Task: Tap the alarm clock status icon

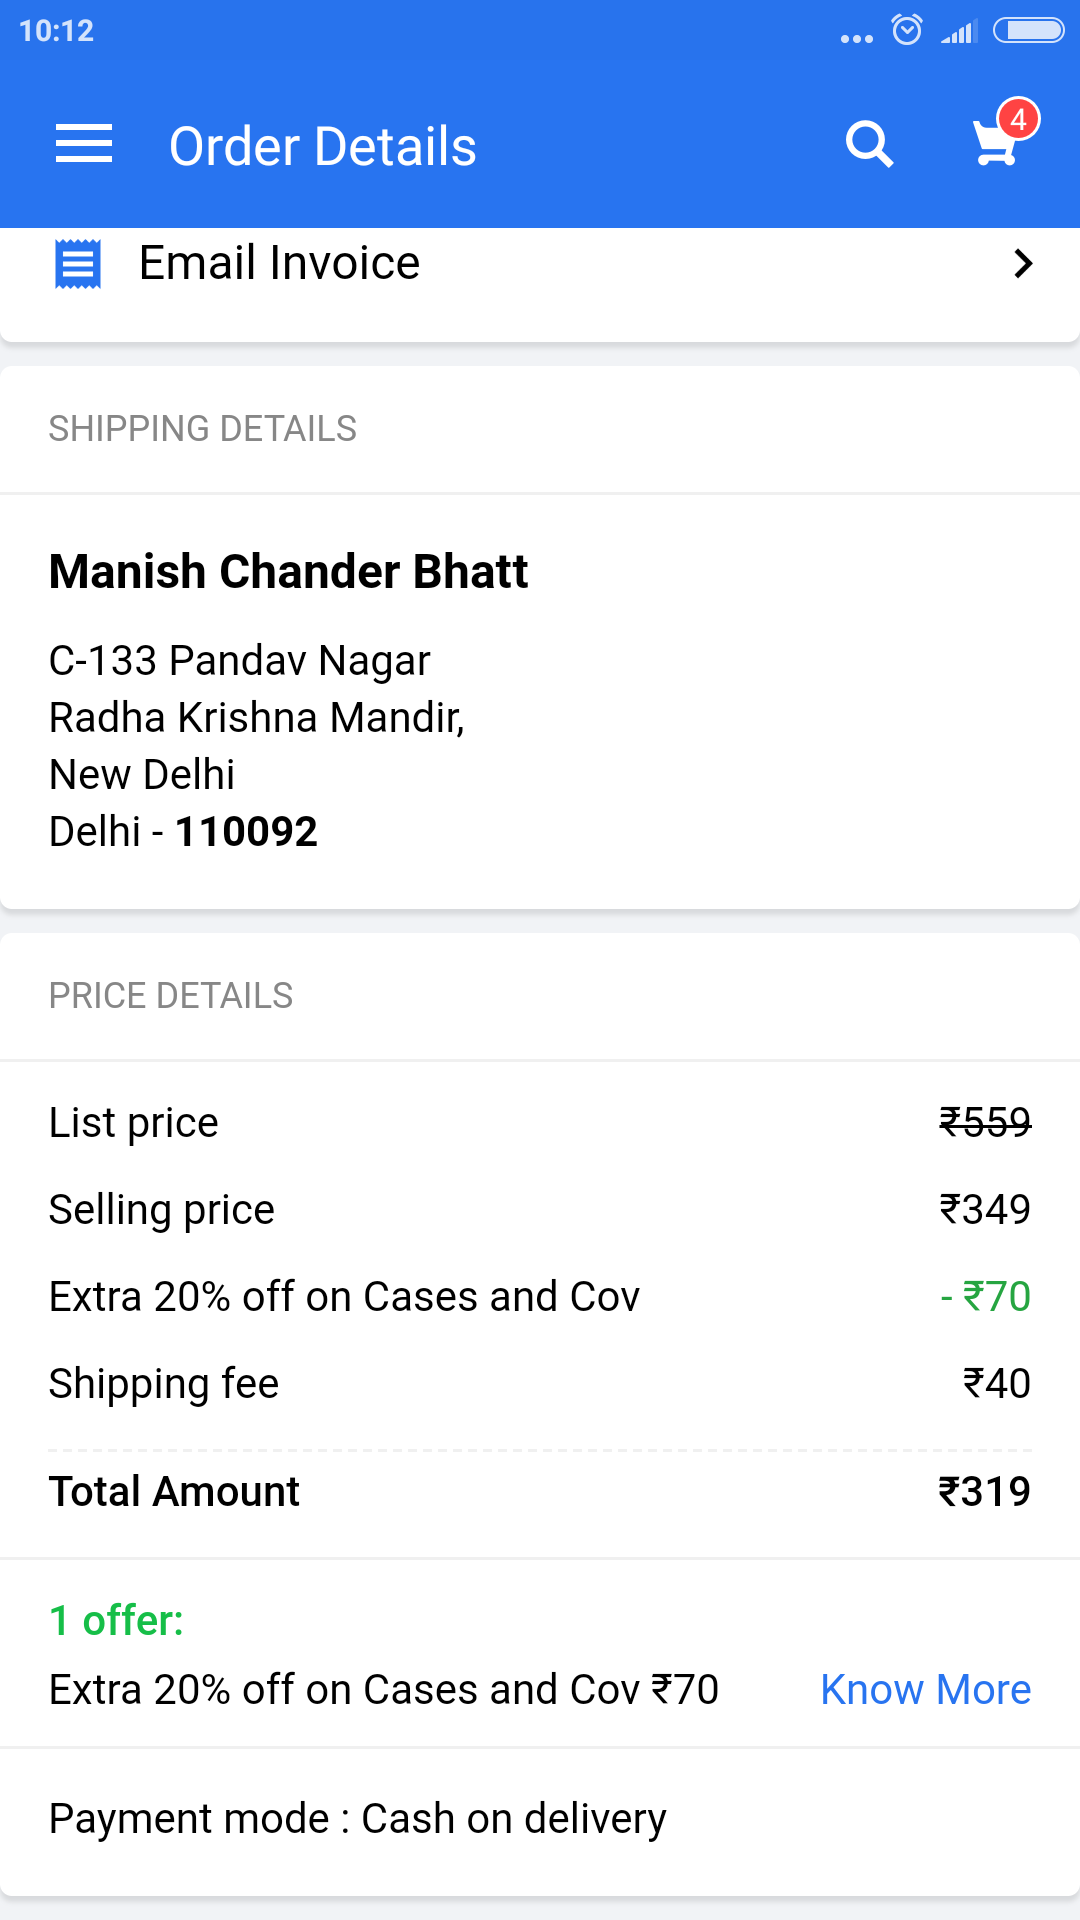Action: (x=907, y=30)
